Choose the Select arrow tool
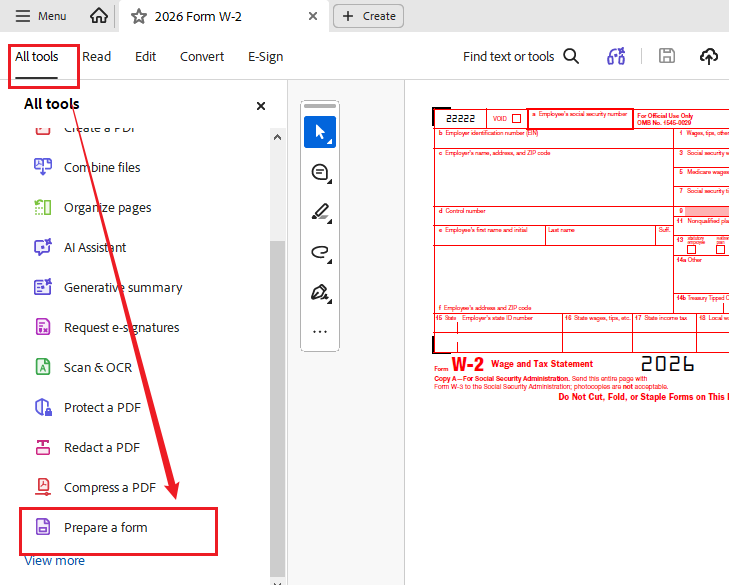 click(320, 132)
